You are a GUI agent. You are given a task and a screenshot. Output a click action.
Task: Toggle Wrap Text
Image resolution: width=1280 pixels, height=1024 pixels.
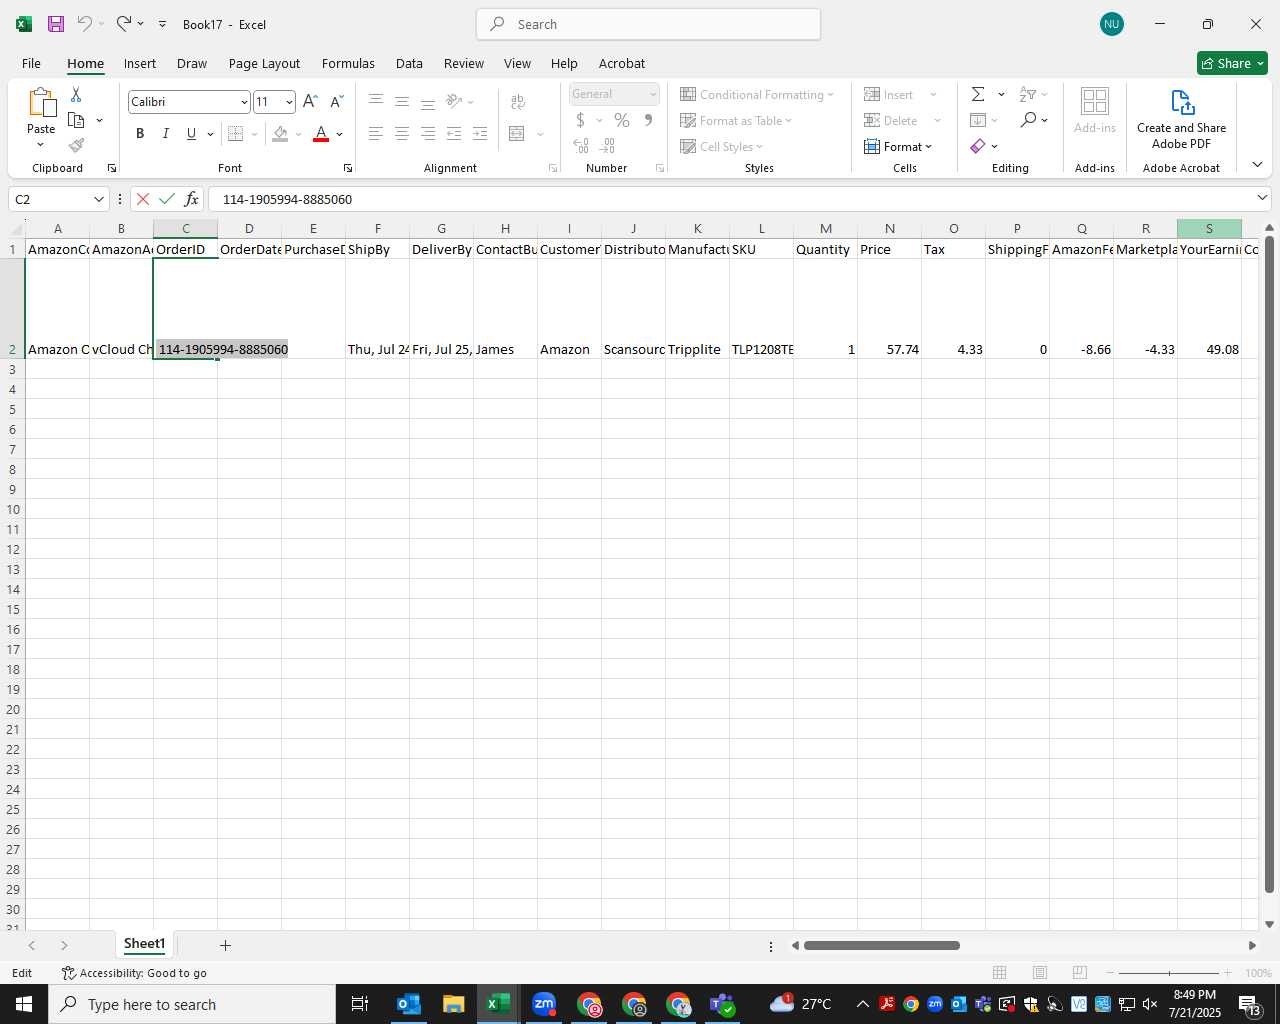(518, 101)
